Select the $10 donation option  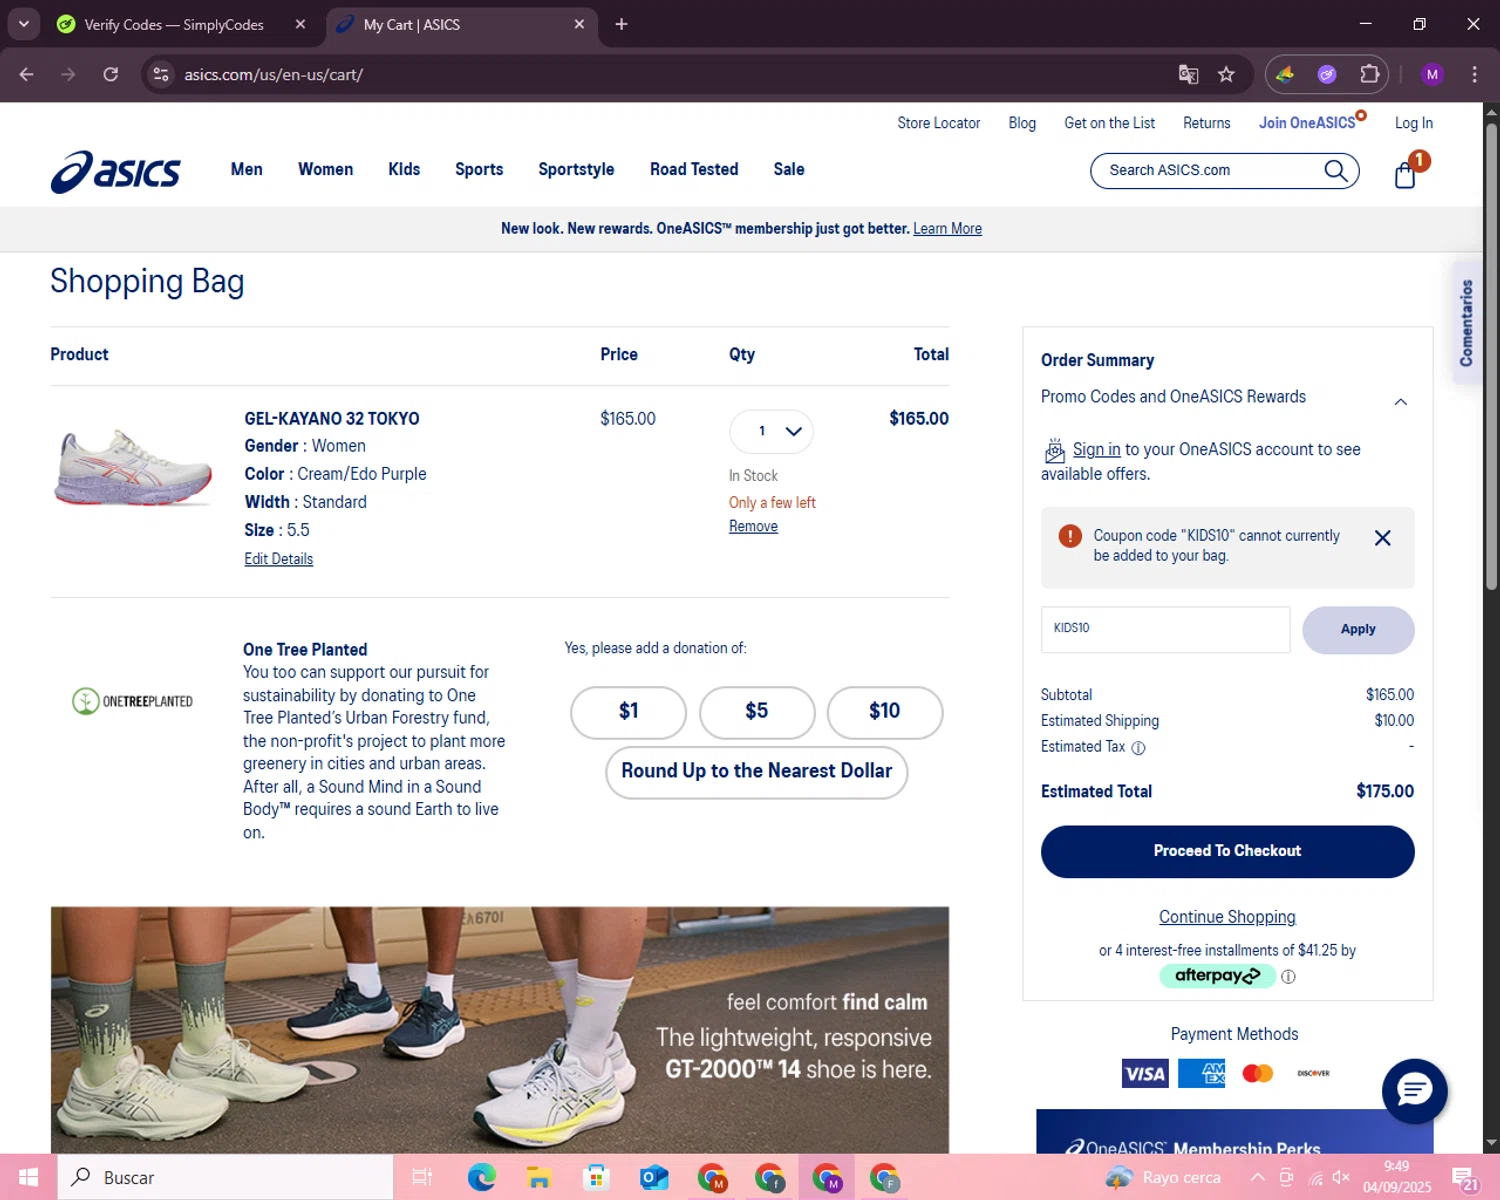(x=884, y=712)
